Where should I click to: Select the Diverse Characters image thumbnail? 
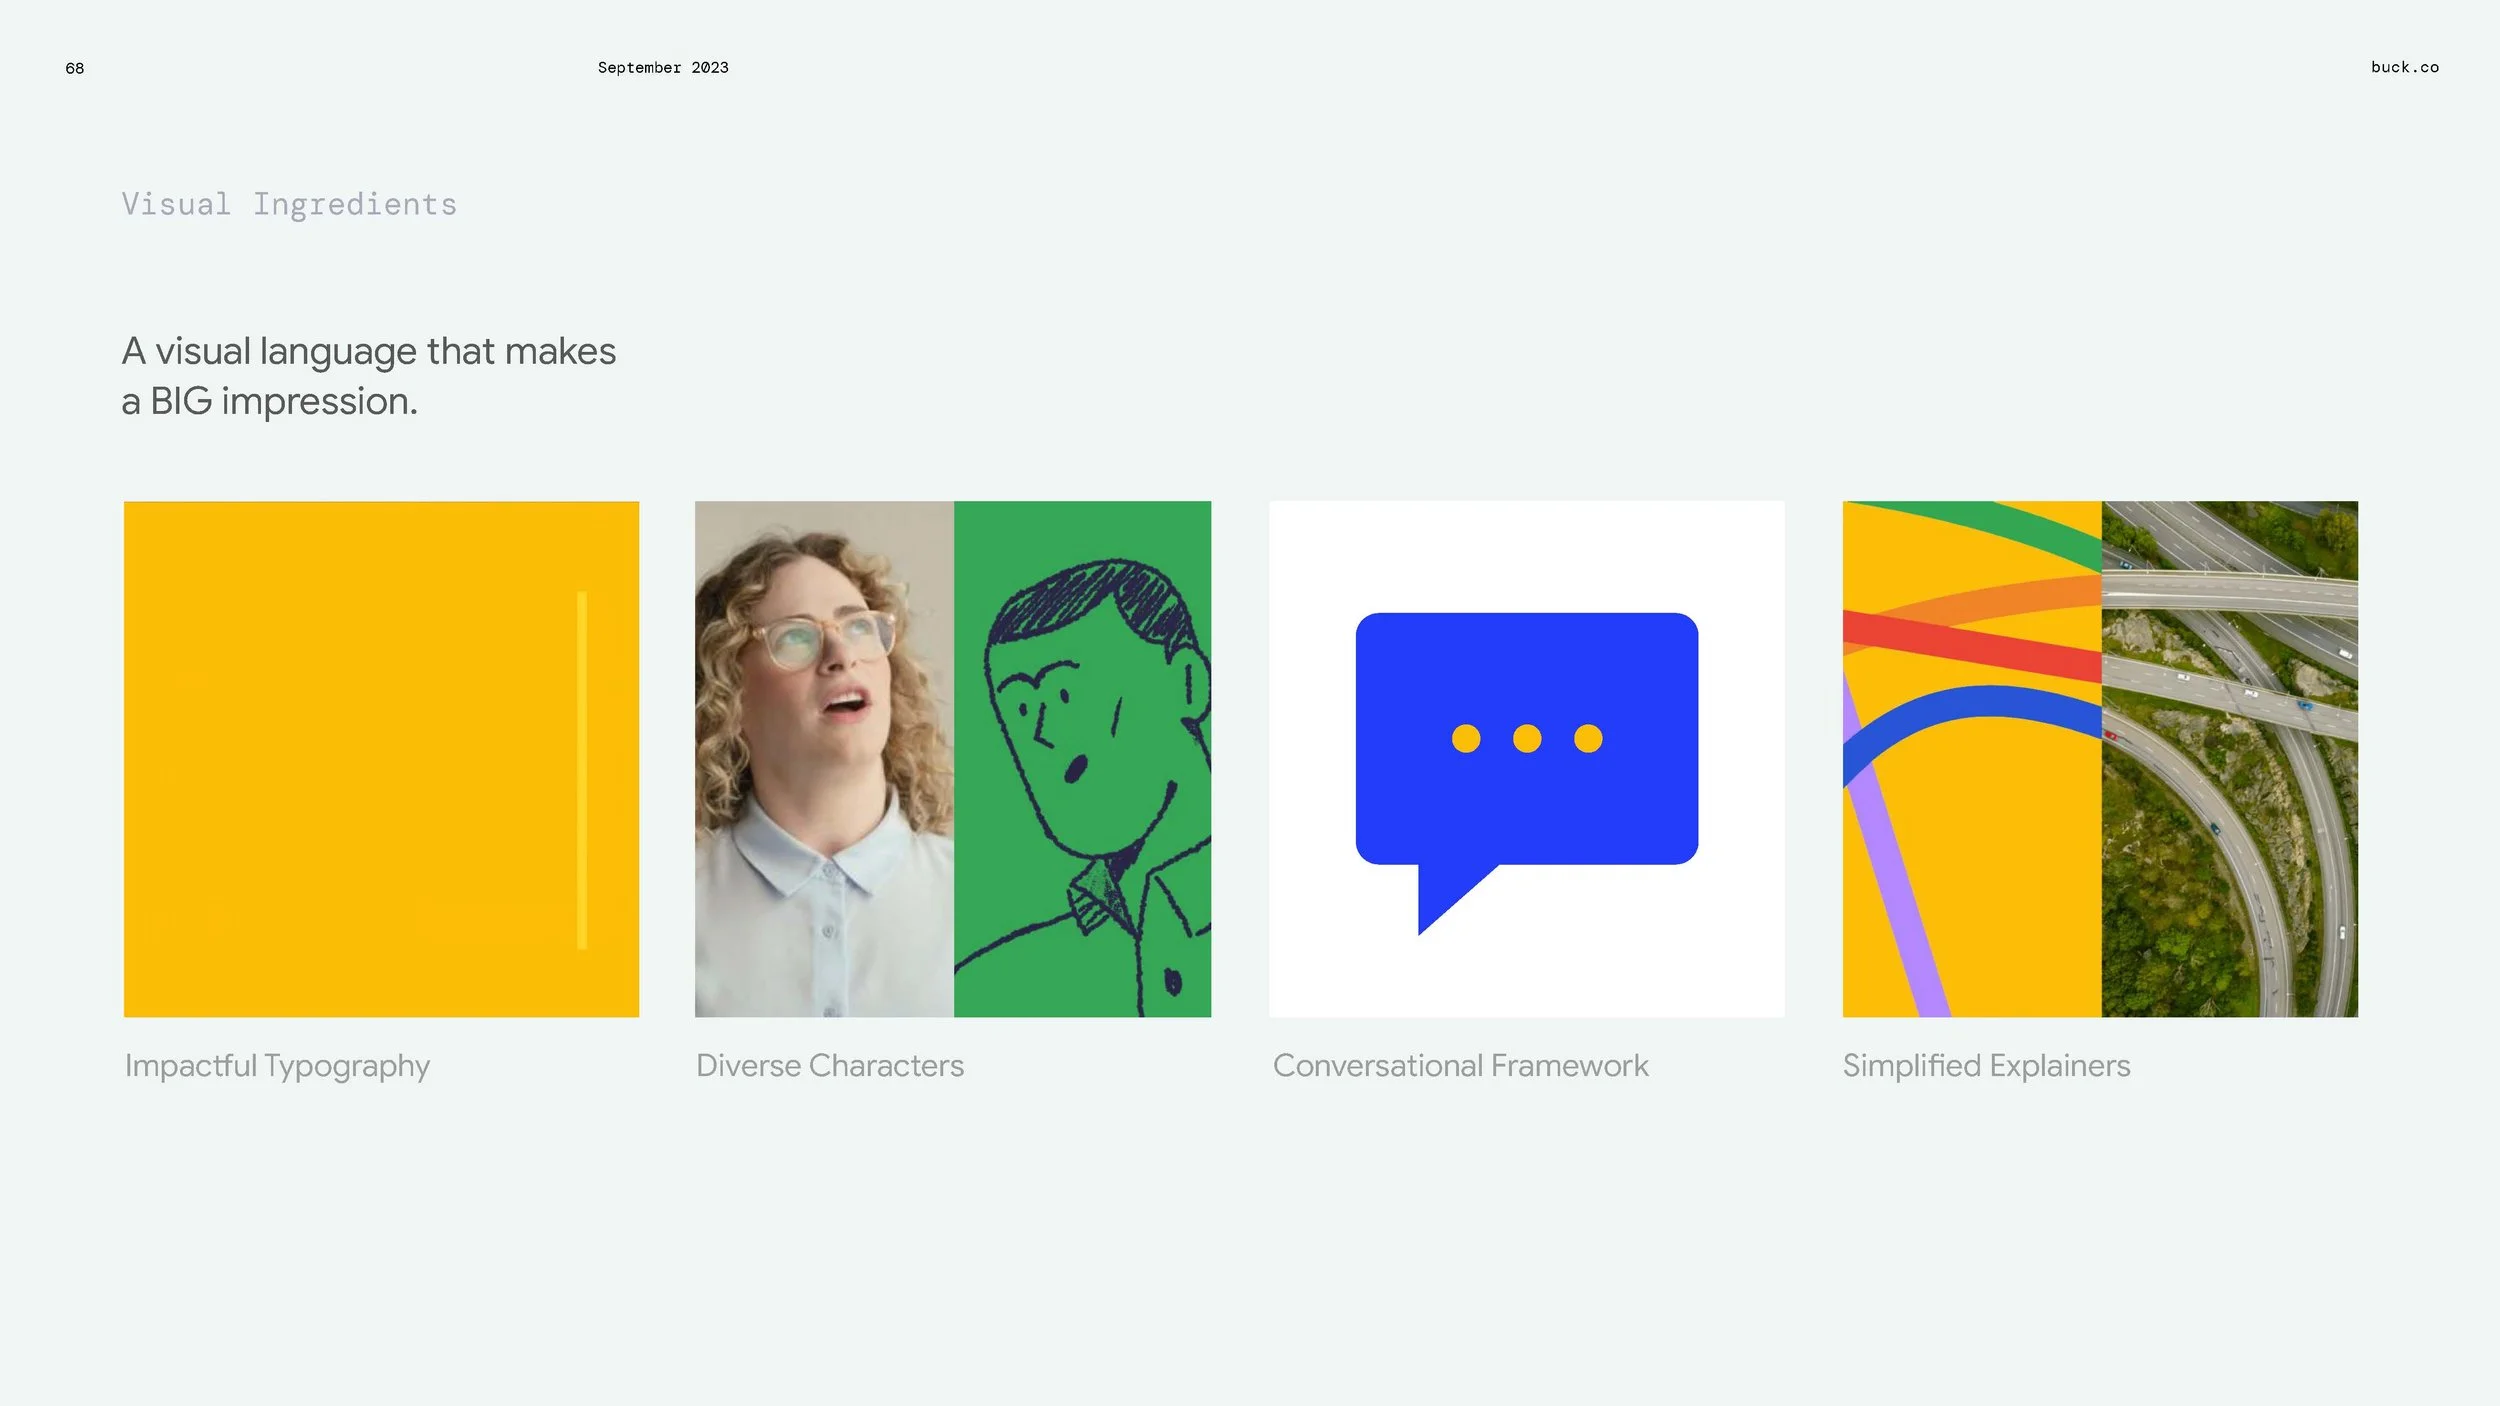(953, 759)
